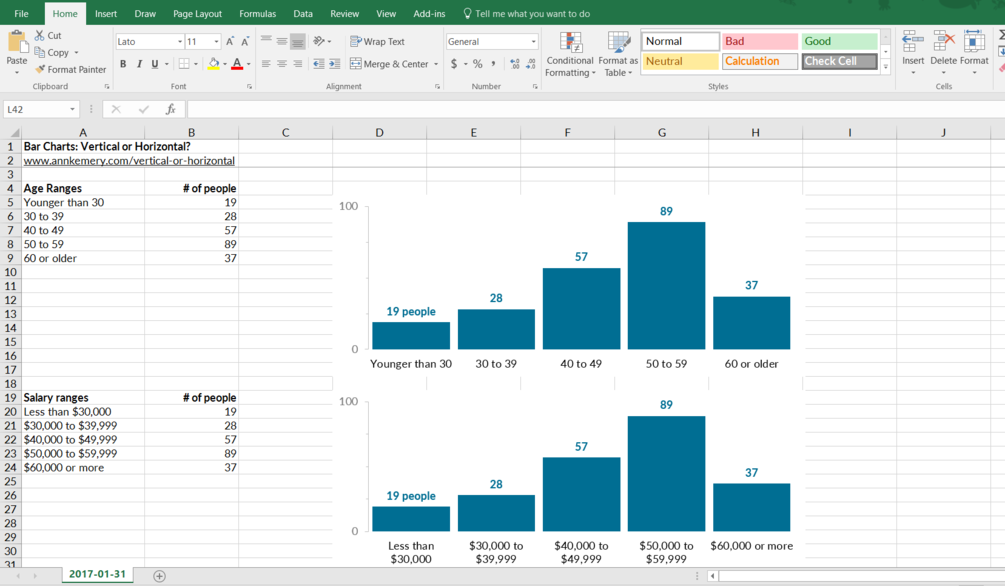The height and width of the screenshot is (586, 1005).
Task: Click the Format Painter brush icon
Action: pos(40,69)
